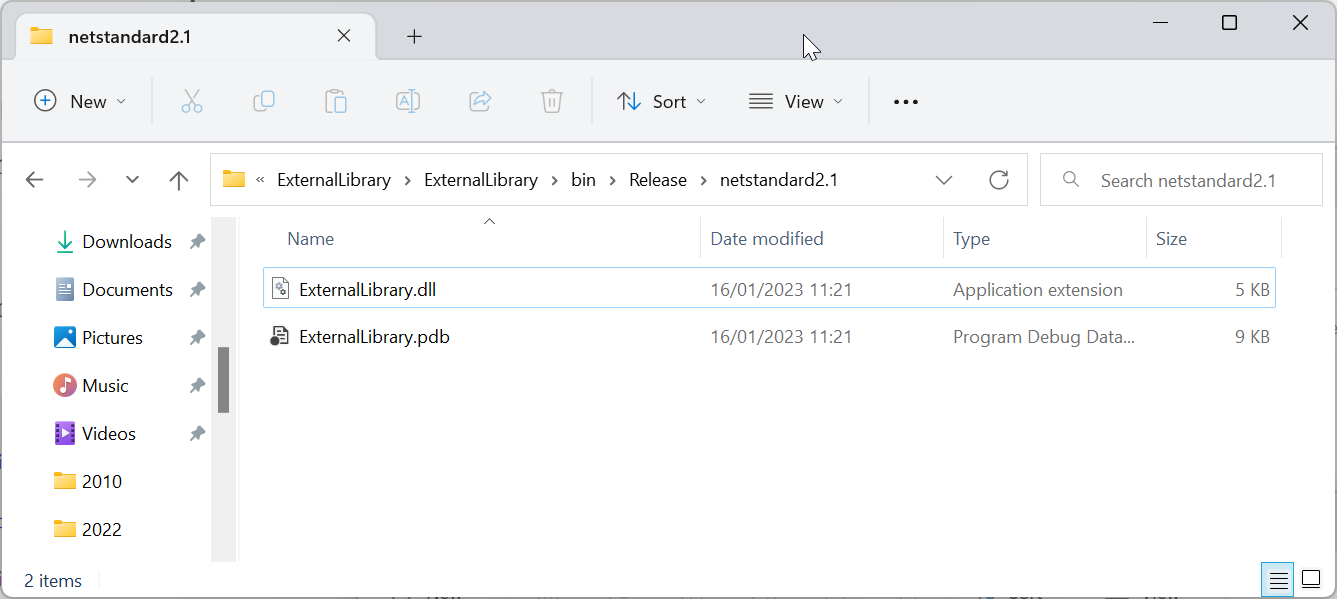Open Pictures in the navigation pane
The width and height of the screenshot is (1337, 599).
[x=112, y=337]
